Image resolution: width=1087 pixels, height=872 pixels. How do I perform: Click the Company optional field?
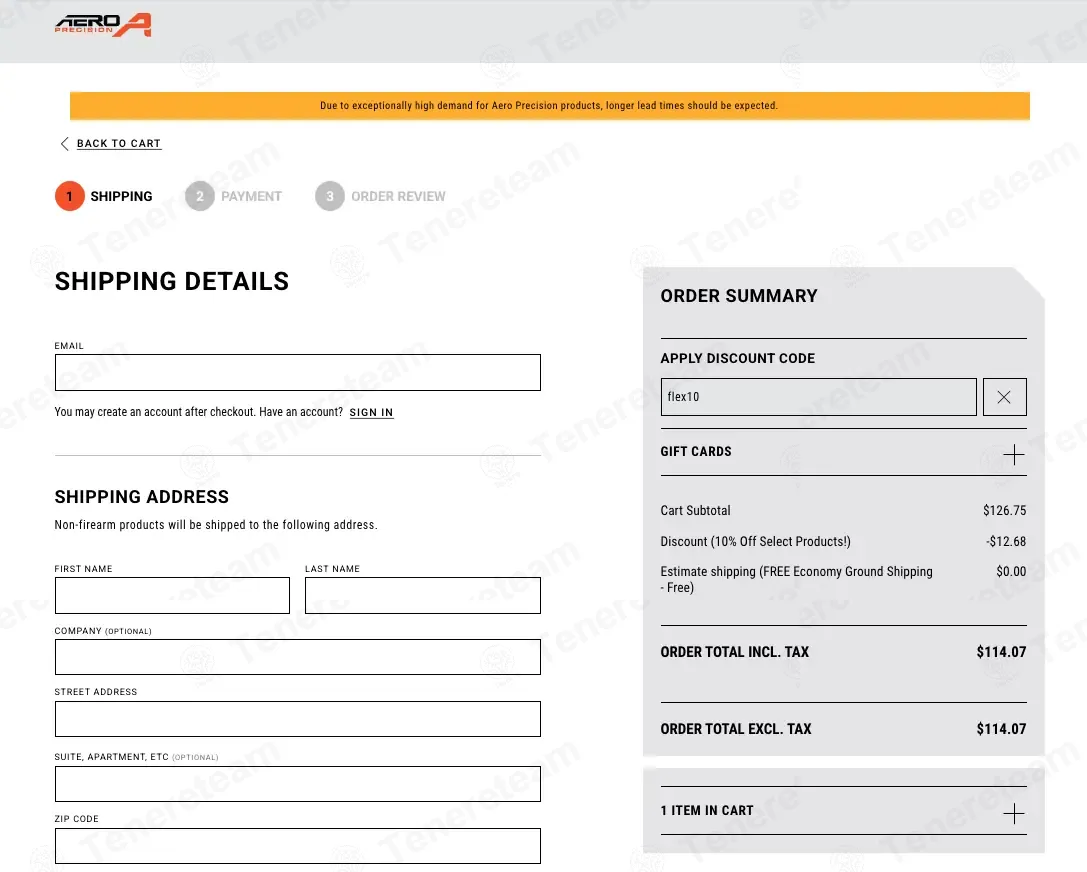pyautogui.click(x=297, y=657)
